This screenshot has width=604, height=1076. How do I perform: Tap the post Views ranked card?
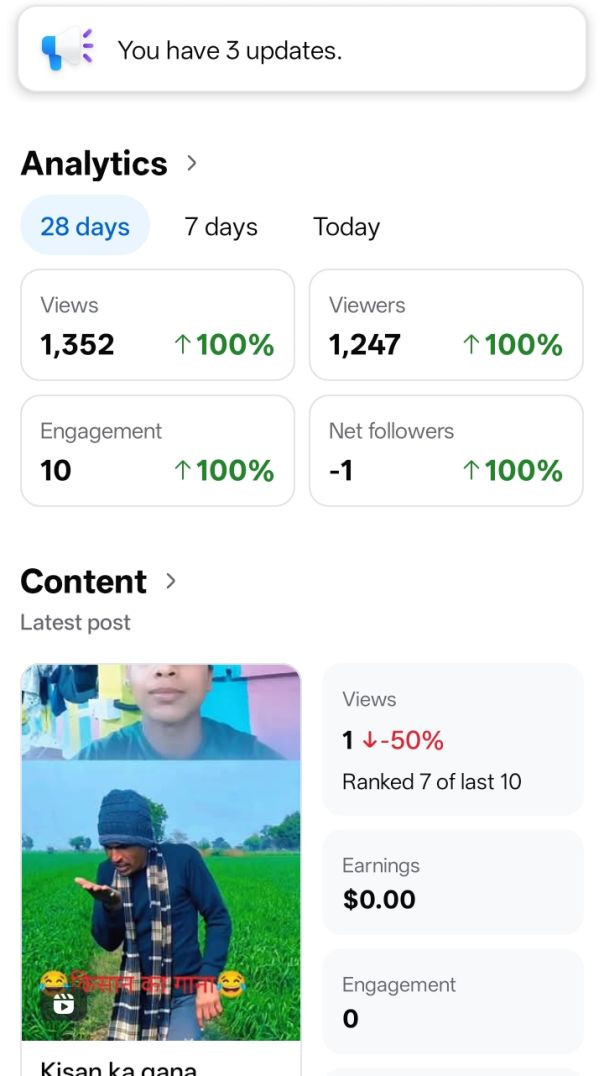[x=452, y=740]
